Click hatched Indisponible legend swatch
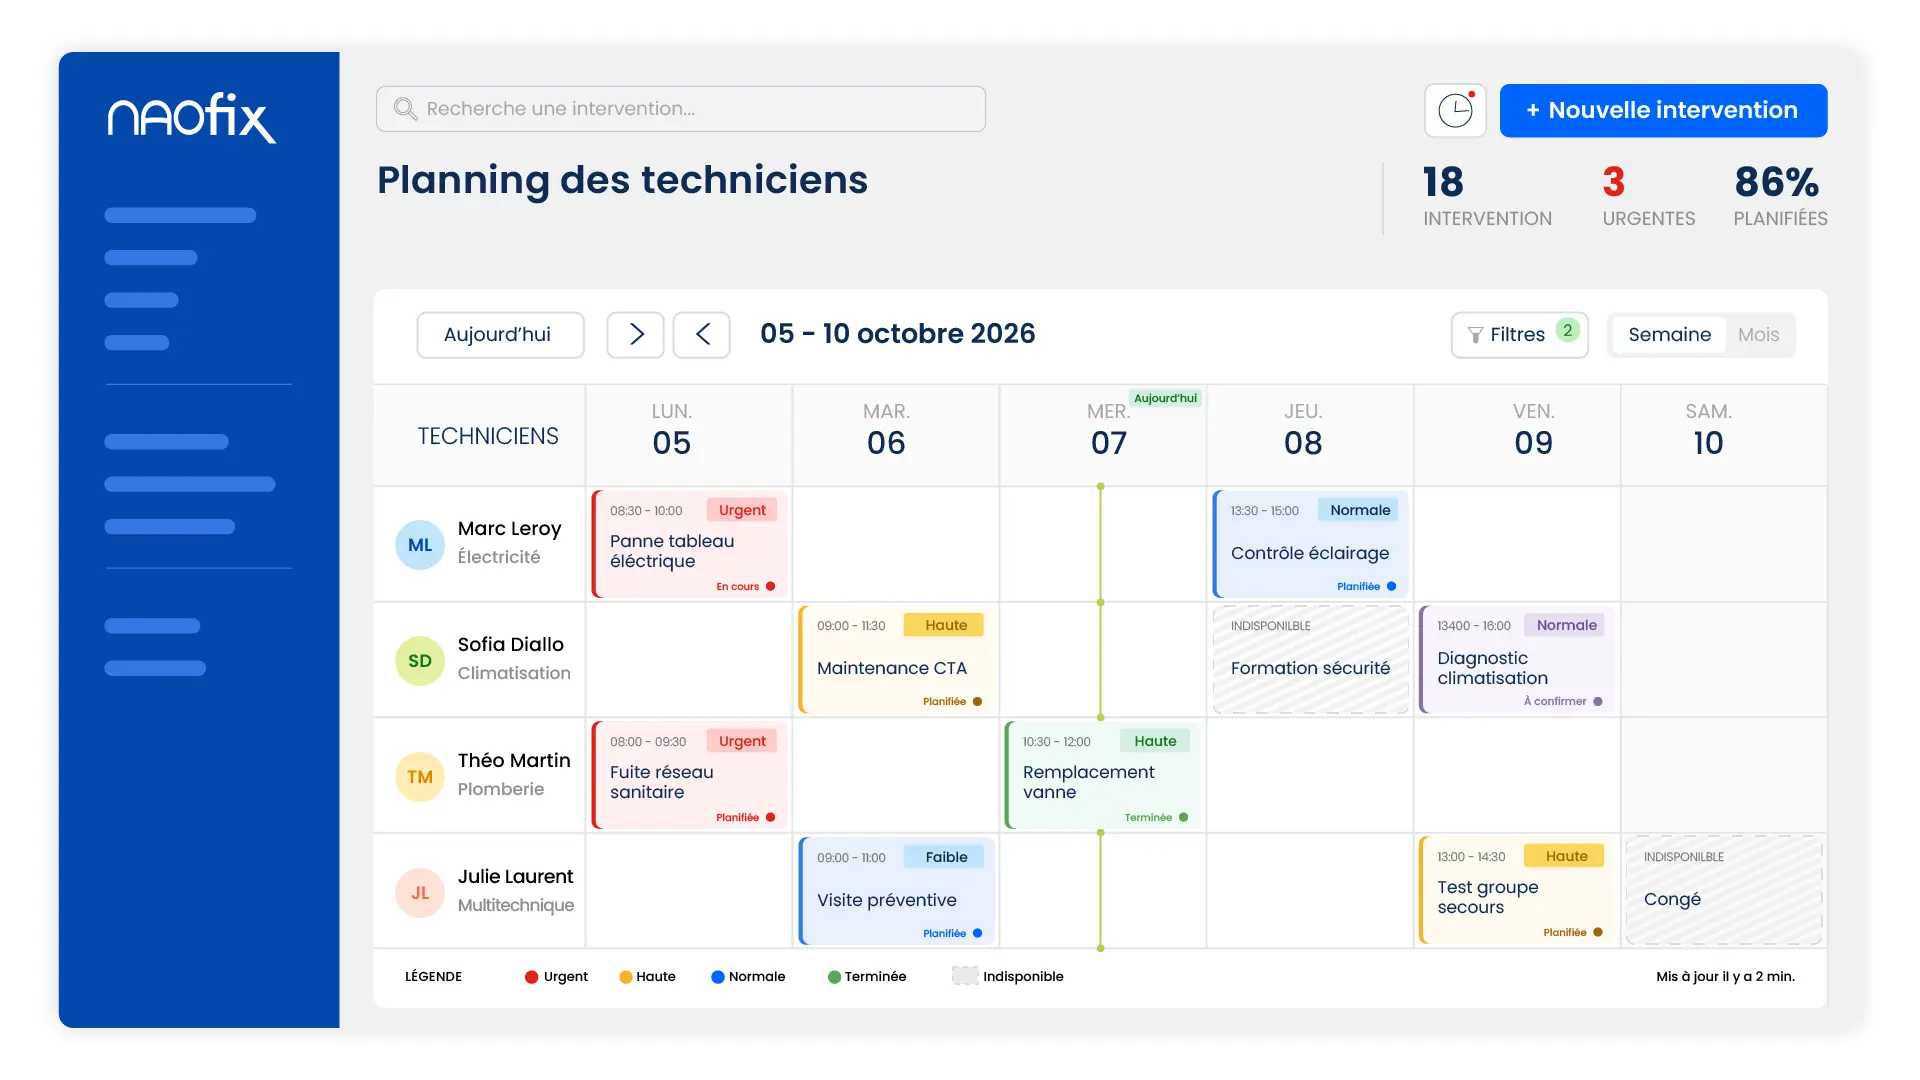 point(965,976)
